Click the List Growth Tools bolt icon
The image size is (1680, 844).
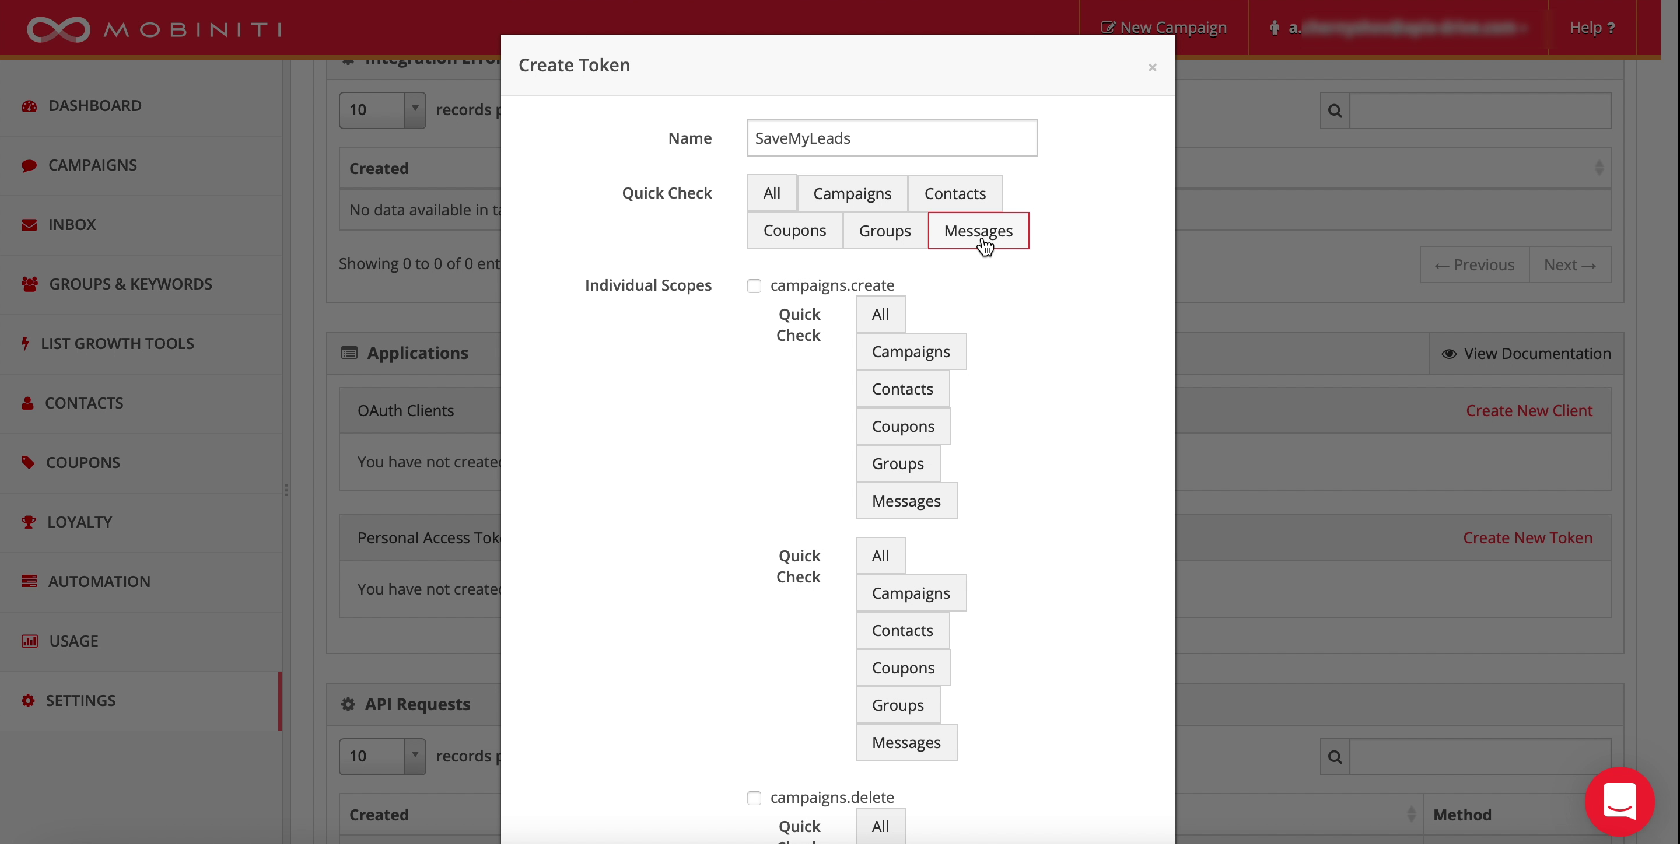pos(26,344)
